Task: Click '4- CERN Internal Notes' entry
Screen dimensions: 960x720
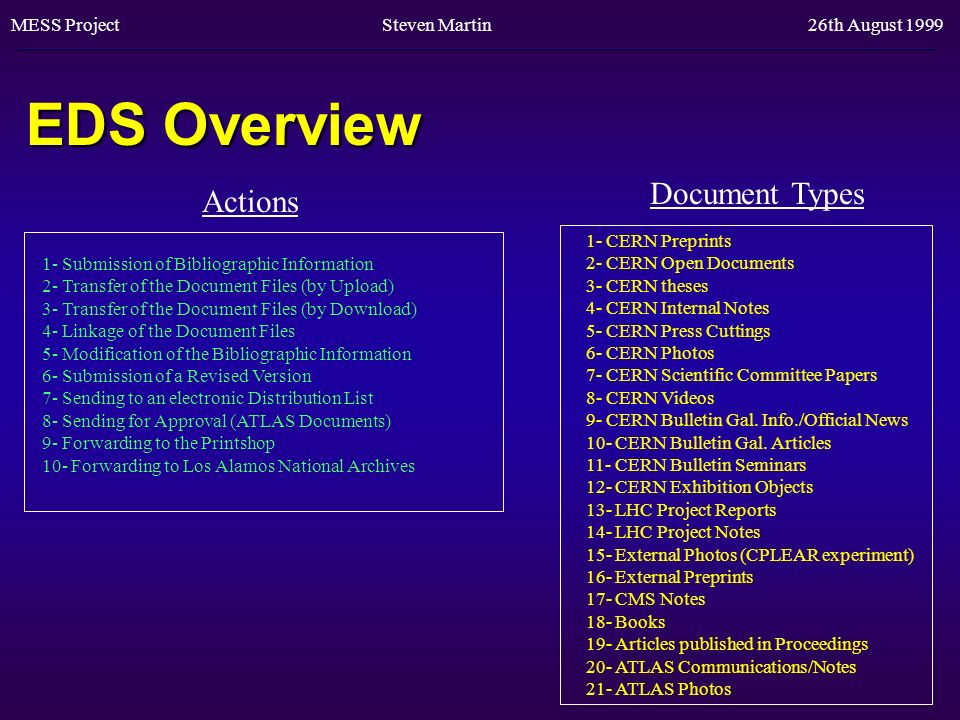Action: 677,308
